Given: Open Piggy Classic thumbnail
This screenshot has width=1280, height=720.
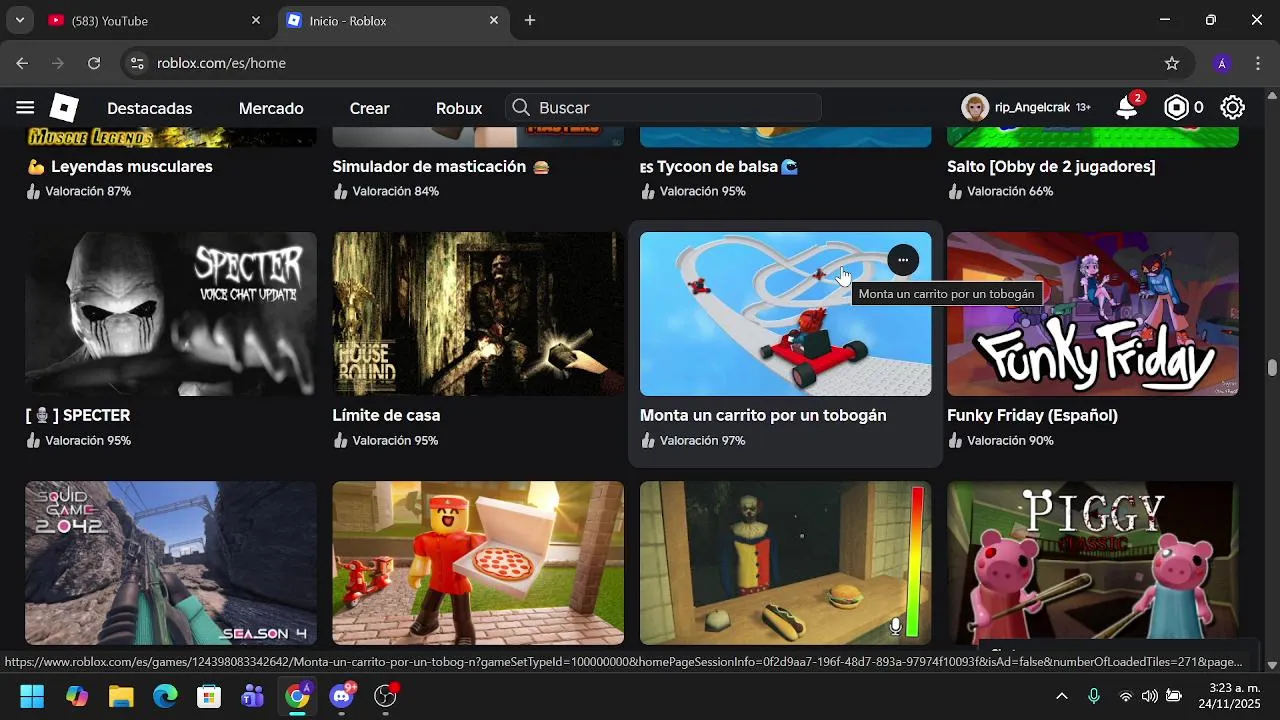Looking at the screenshot, I should point(1093,563).
